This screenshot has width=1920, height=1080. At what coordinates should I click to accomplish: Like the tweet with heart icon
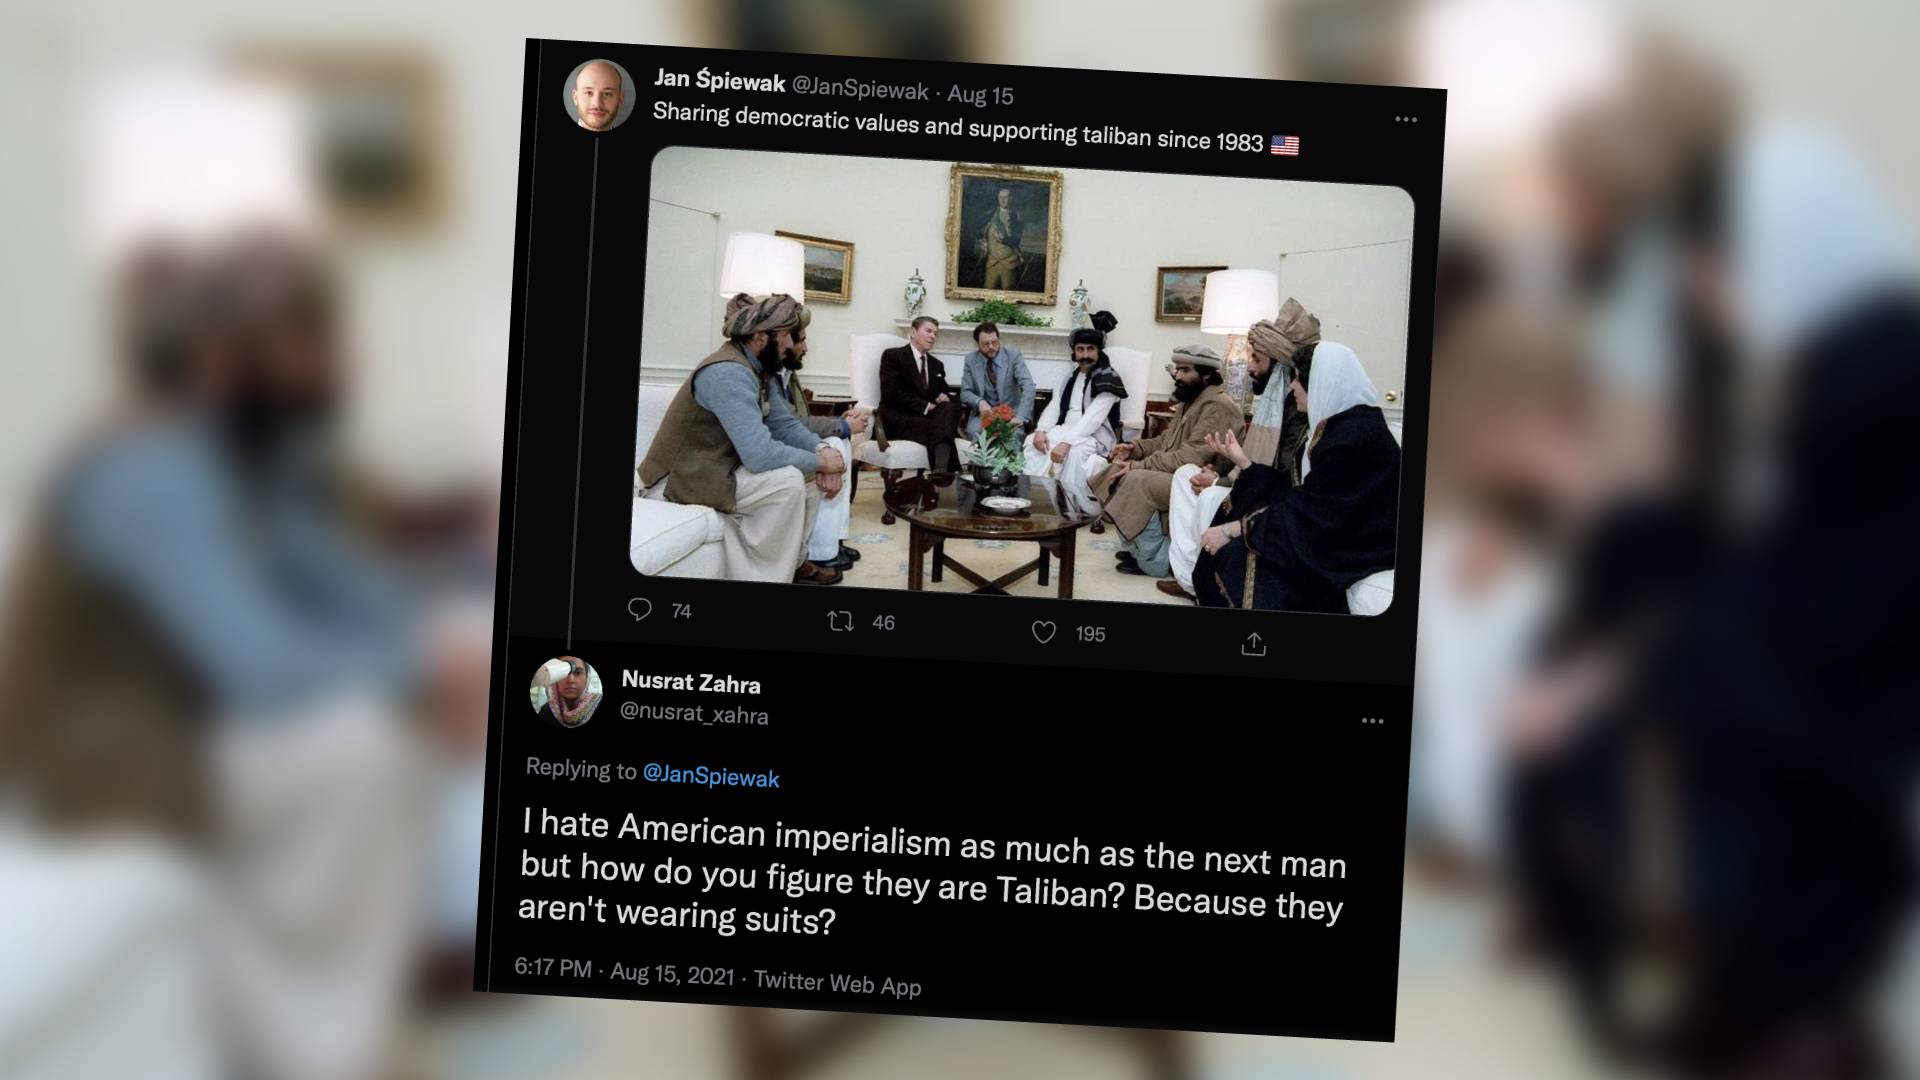click(1043, 632)
